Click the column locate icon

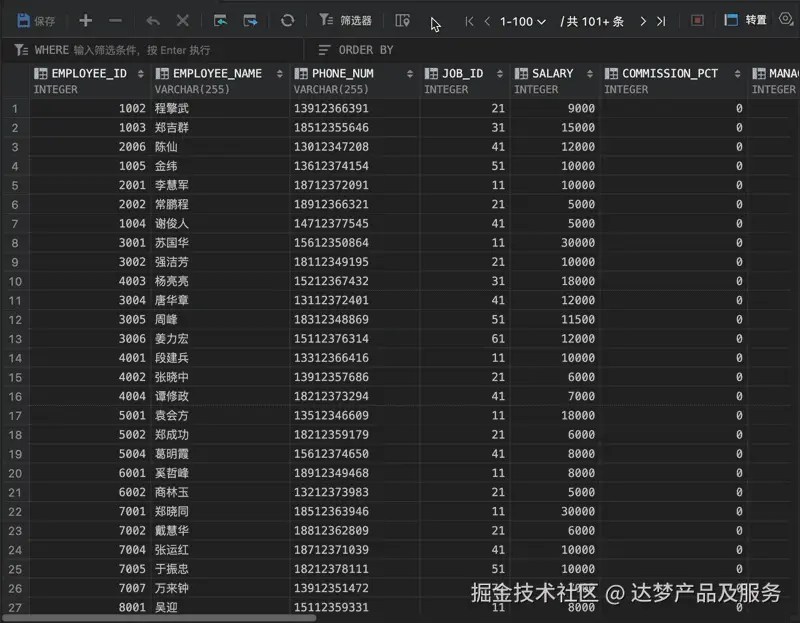[x=402, y=20]
